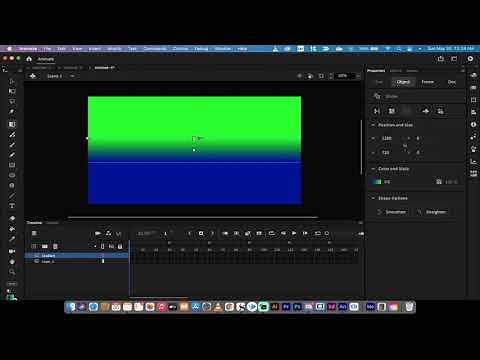This screenshot has height=360, width=480.
Task: Collapse the Position and Size section
Action: 373,125
